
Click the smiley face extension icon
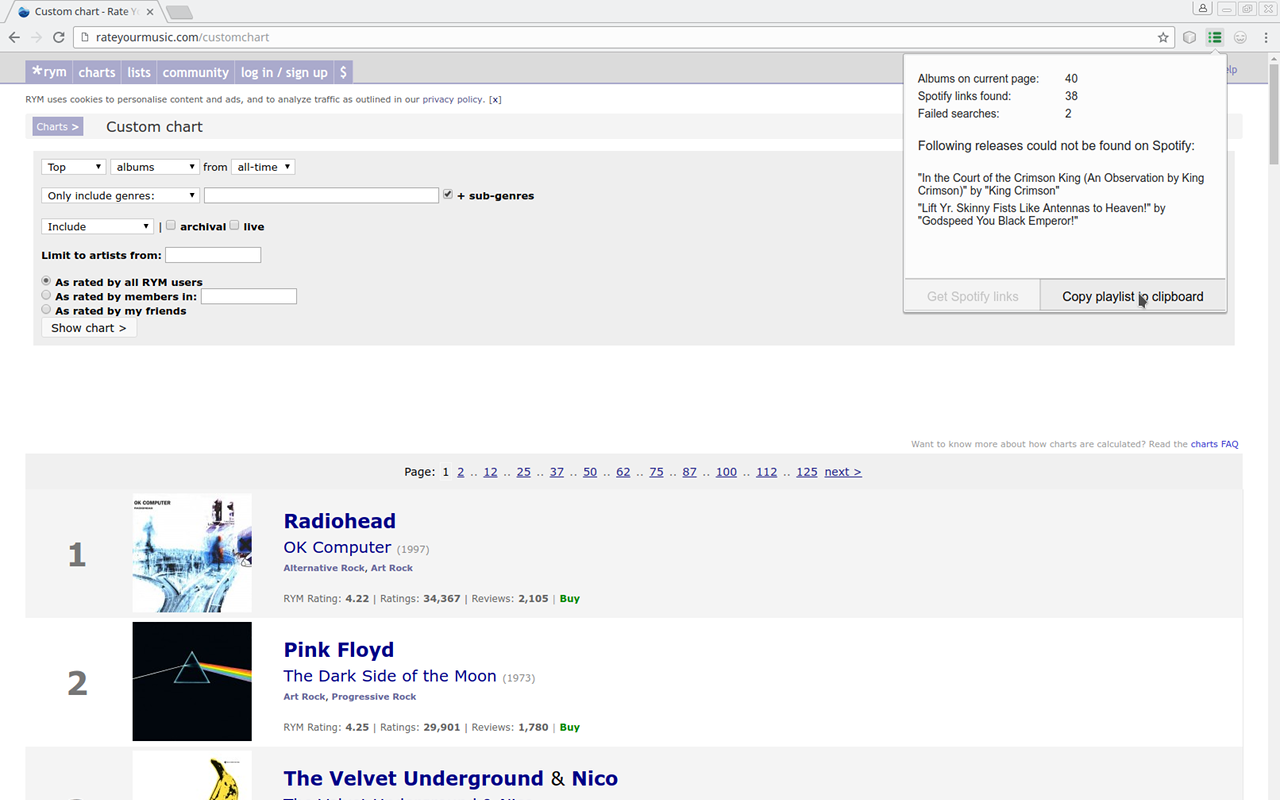point(1240,37)
